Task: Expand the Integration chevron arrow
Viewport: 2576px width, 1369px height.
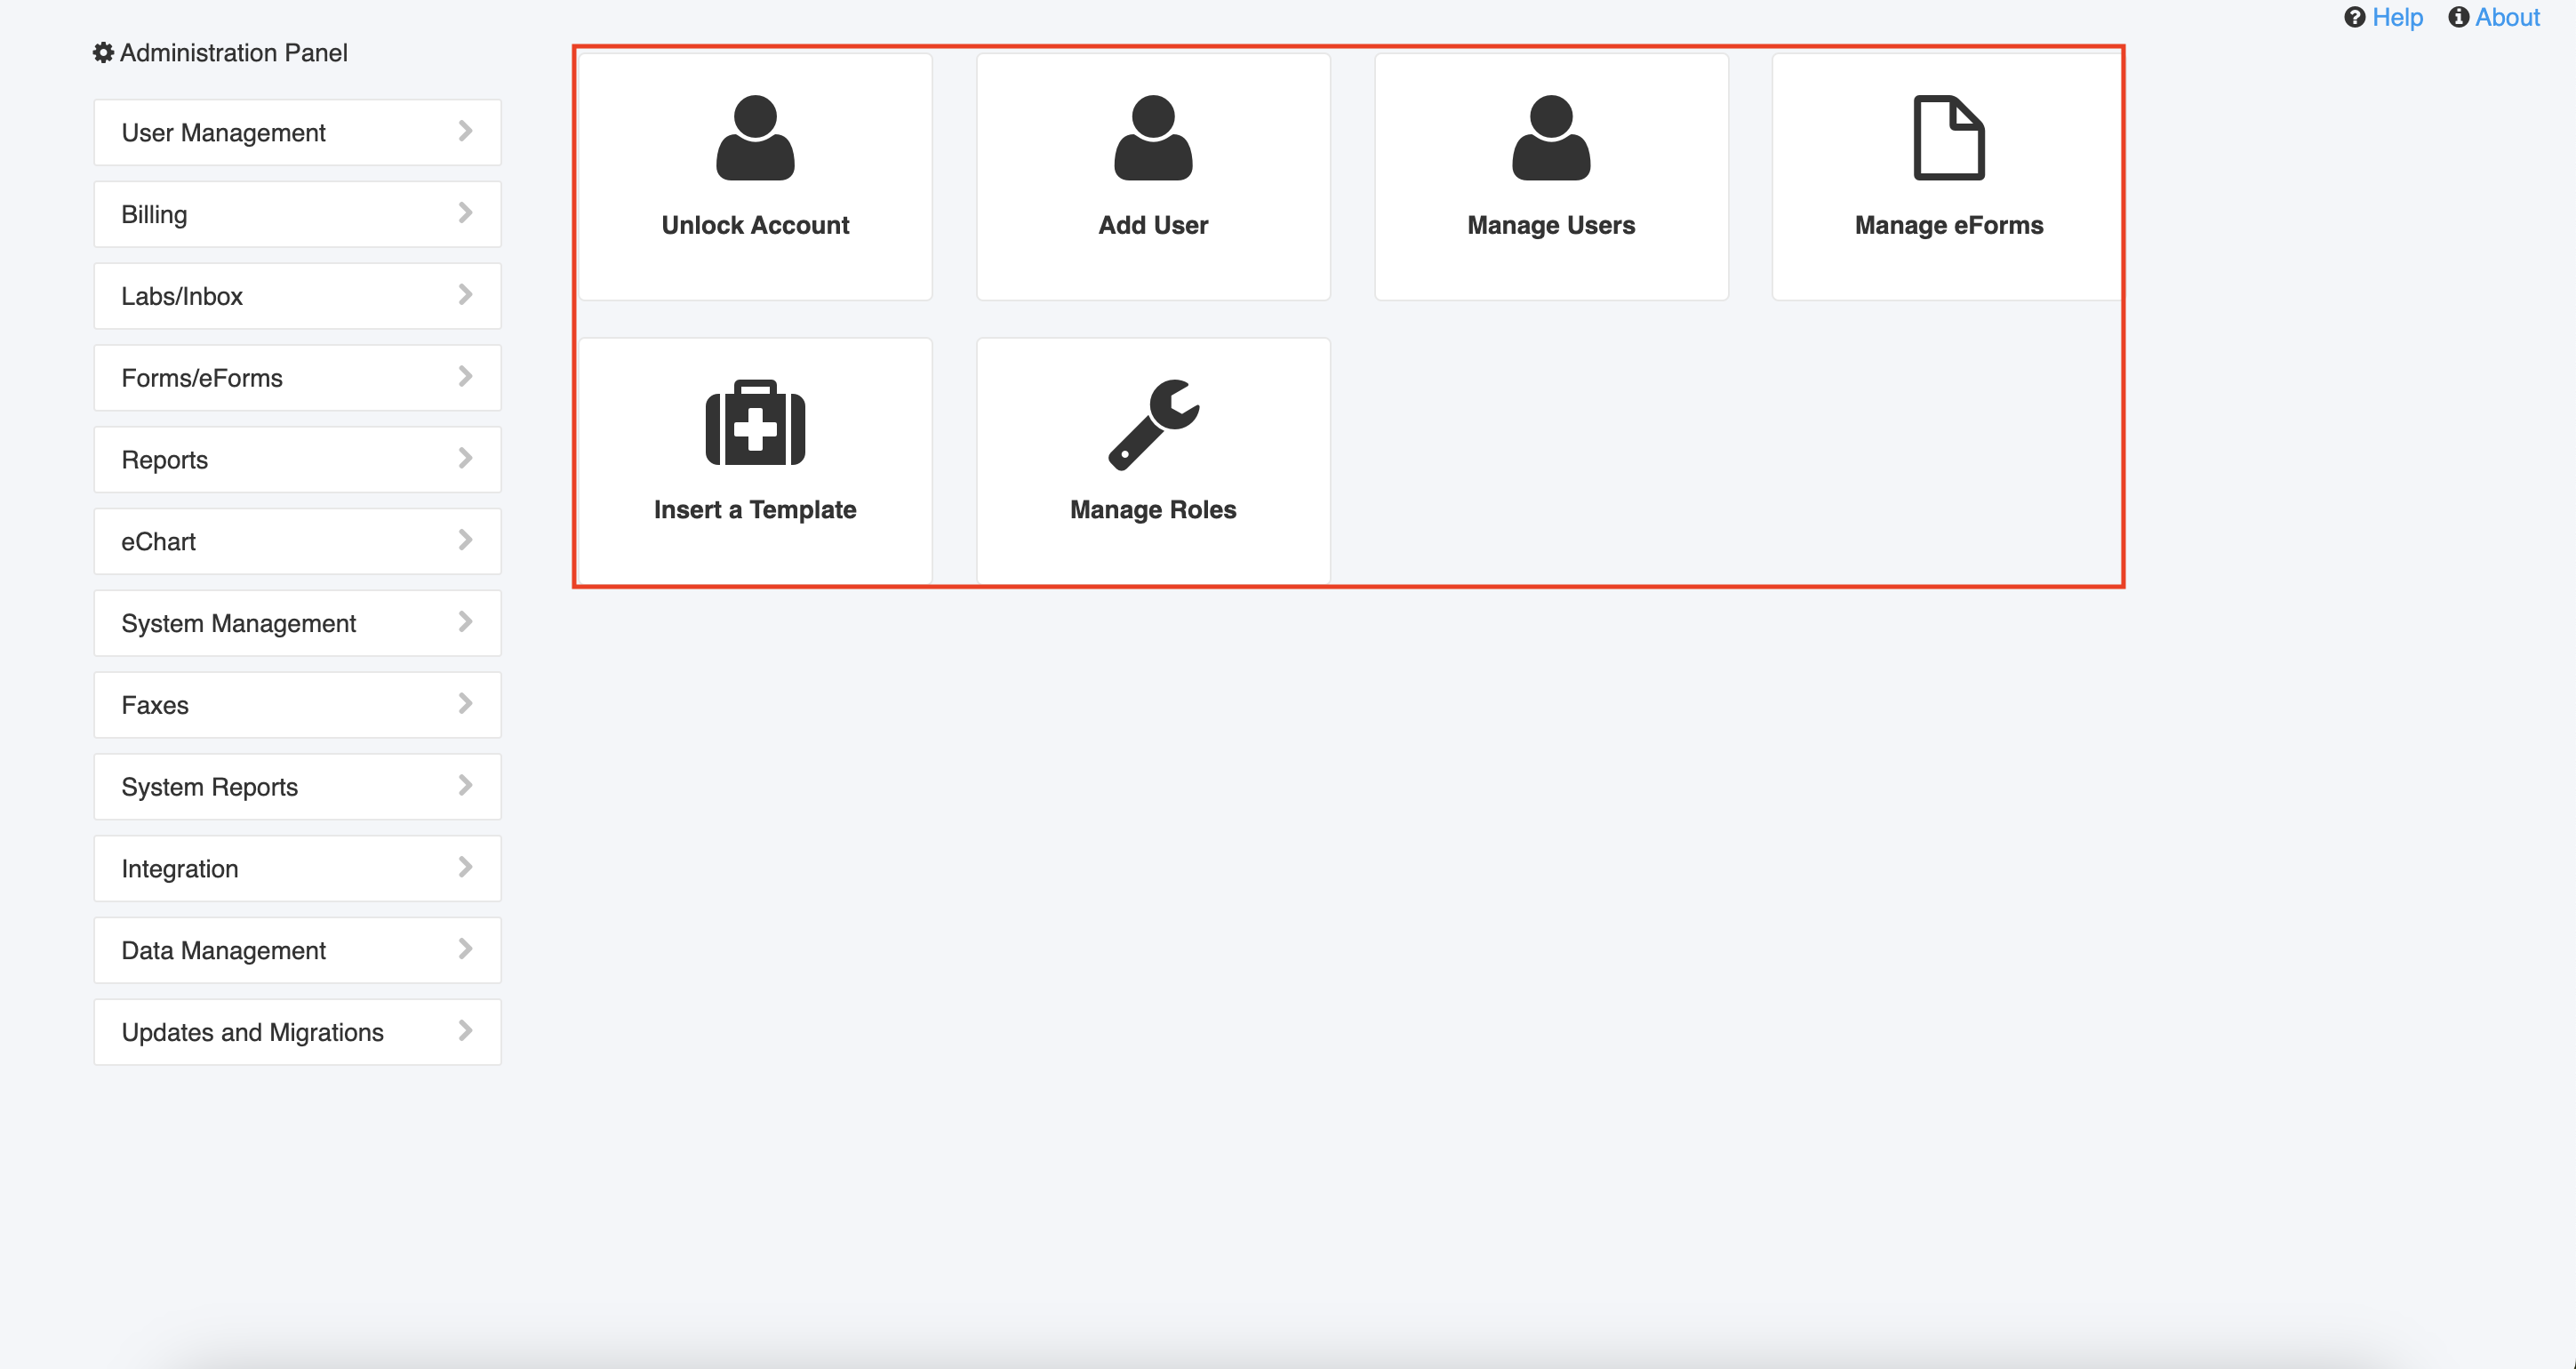Action: click(465, 867)
